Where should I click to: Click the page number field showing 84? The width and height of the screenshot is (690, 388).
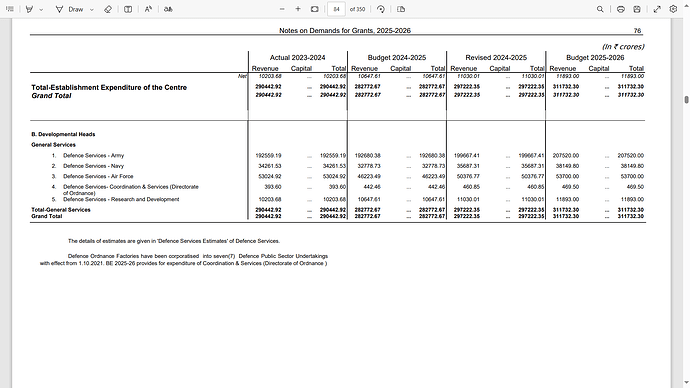pos(336,9)
